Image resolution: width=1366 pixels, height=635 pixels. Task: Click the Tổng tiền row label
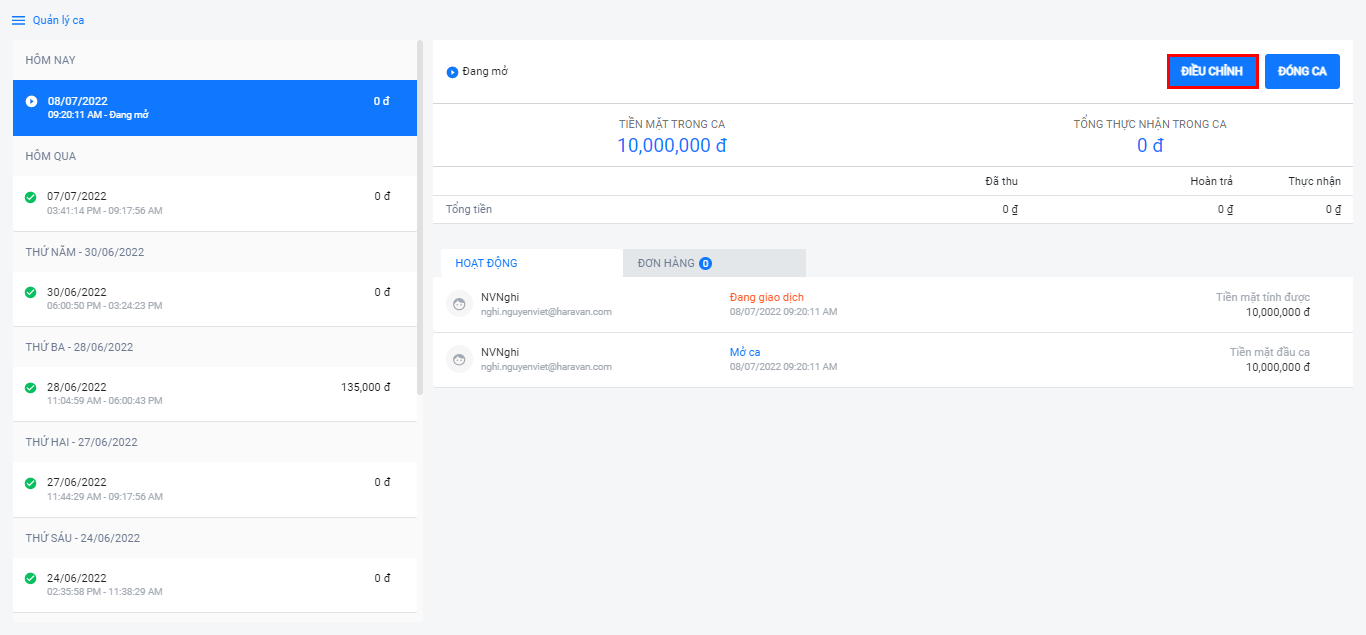[469, 209]
